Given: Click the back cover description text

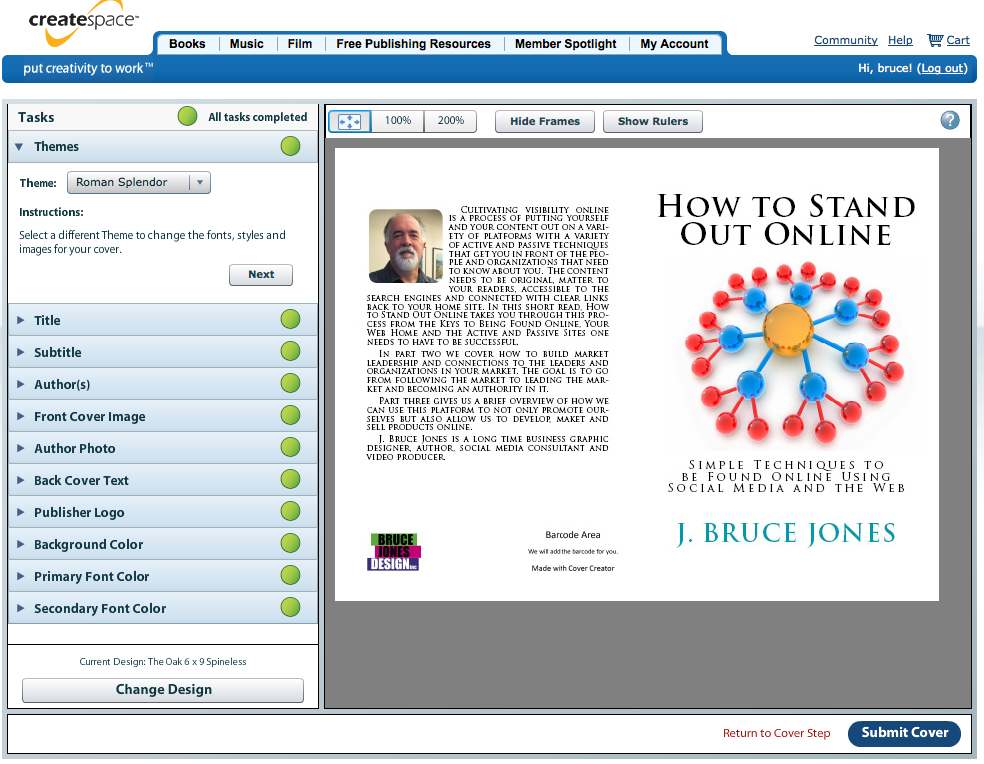Looking at the screenshot, I should point(488,333).
